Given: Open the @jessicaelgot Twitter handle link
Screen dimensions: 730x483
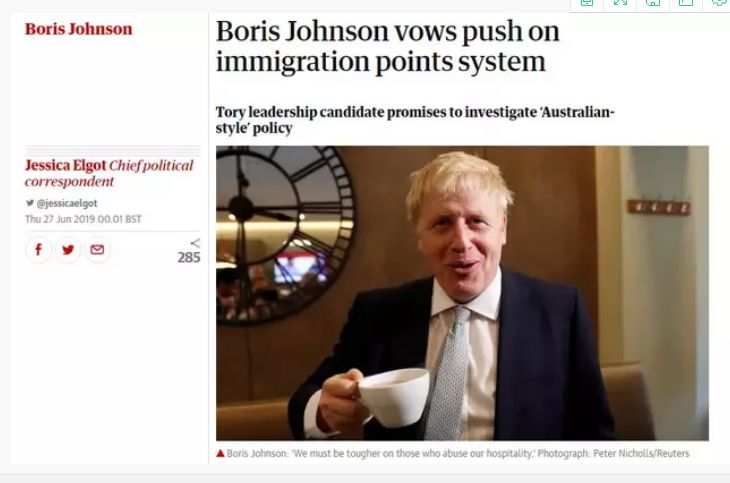Looking at the screenshot, I should tap(67, 203).
